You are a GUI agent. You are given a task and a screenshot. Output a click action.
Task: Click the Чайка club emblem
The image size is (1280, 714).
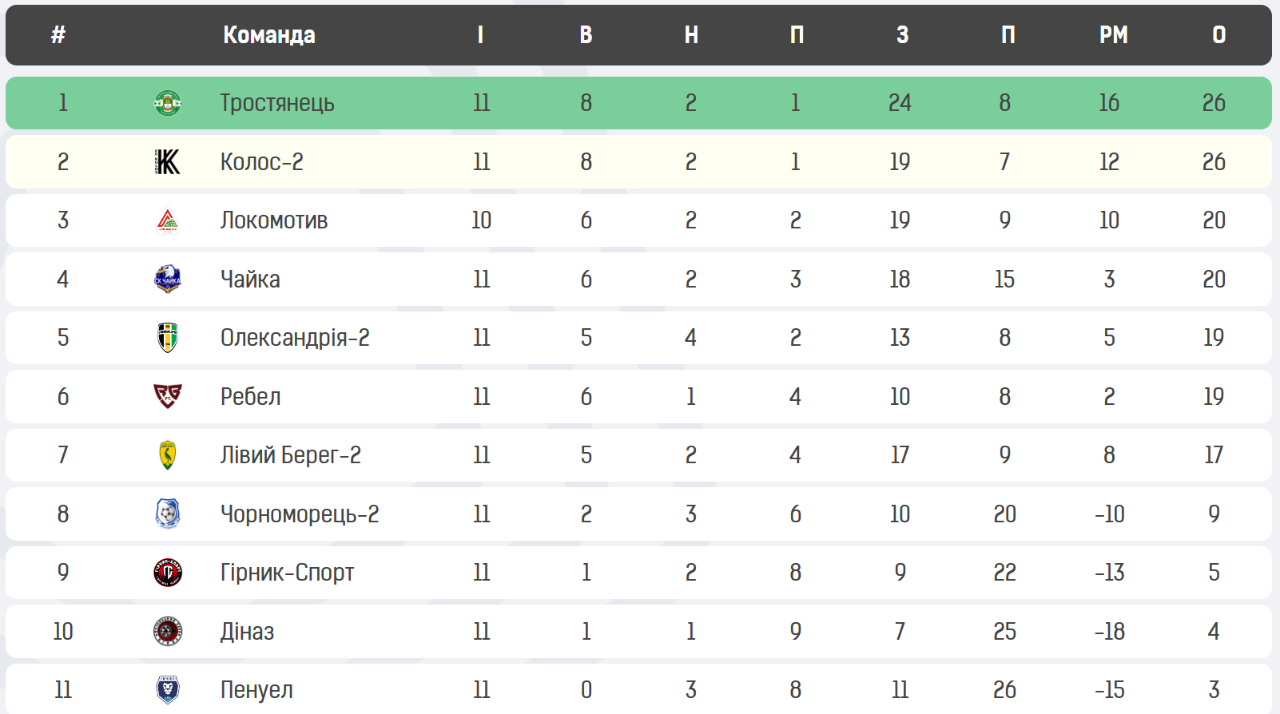(167, 279)
